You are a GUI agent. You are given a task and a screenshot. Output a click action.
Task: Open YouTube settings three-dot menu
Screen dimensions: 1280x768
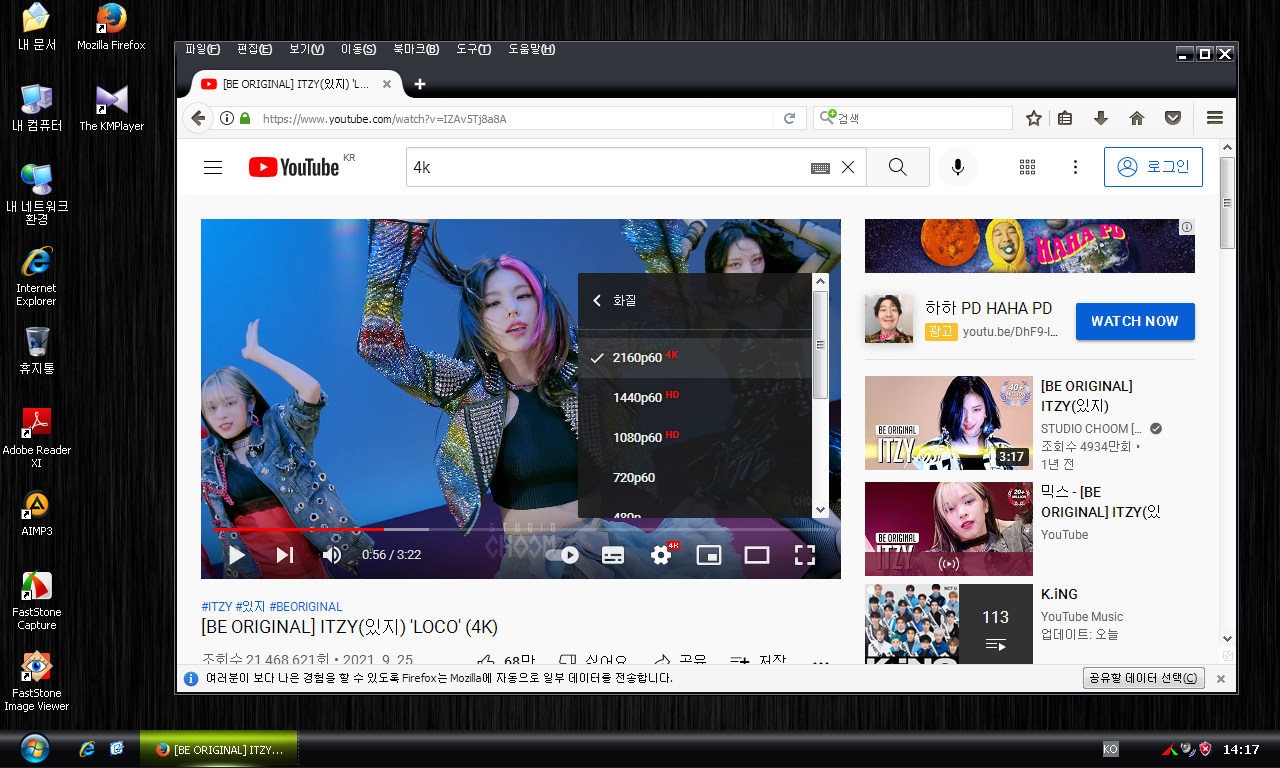click(x=1075, y=167)
